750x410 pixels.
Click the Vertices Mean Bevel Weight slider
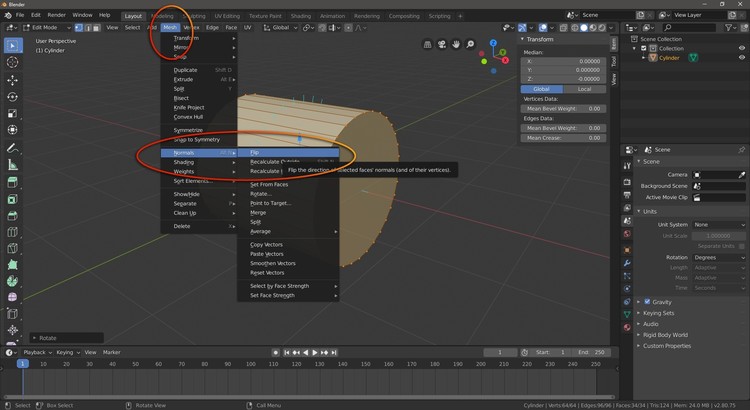(563, 109)
